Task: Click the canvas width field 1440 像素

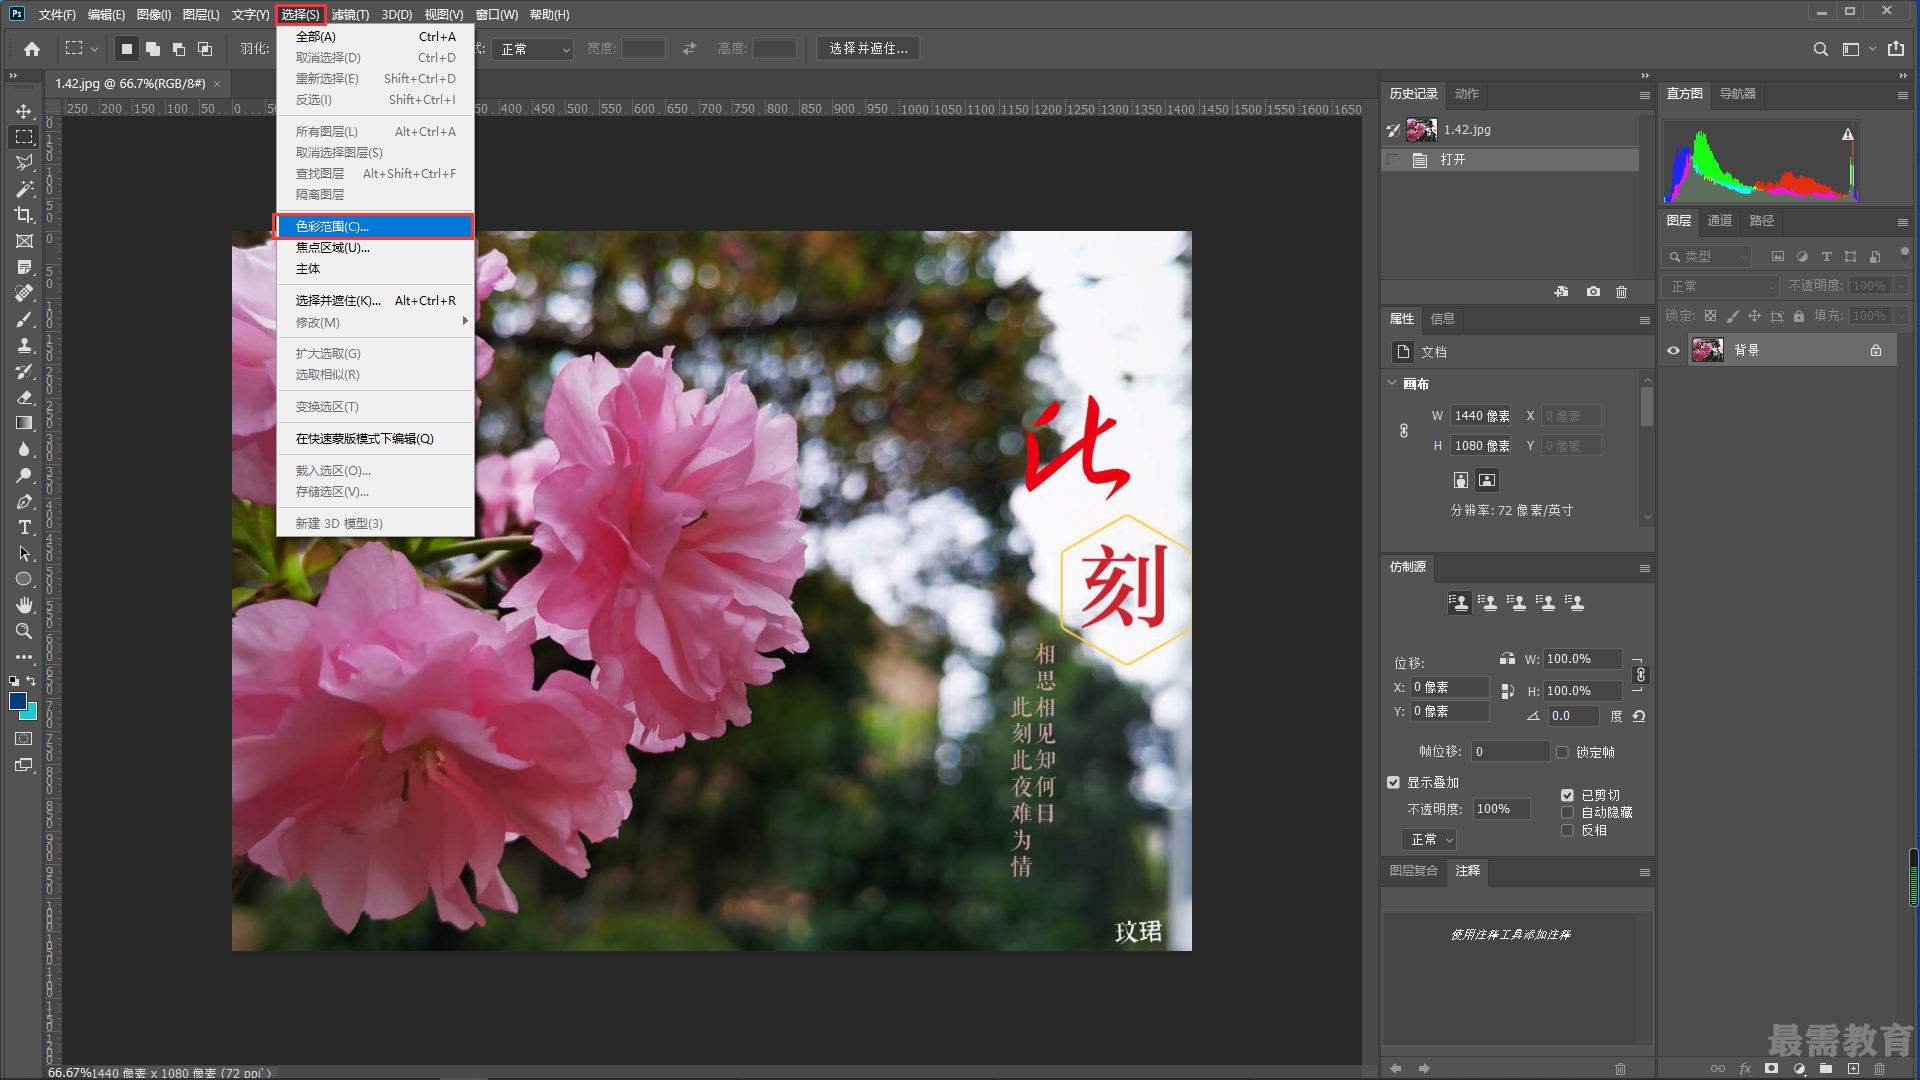Action: 1482,416
